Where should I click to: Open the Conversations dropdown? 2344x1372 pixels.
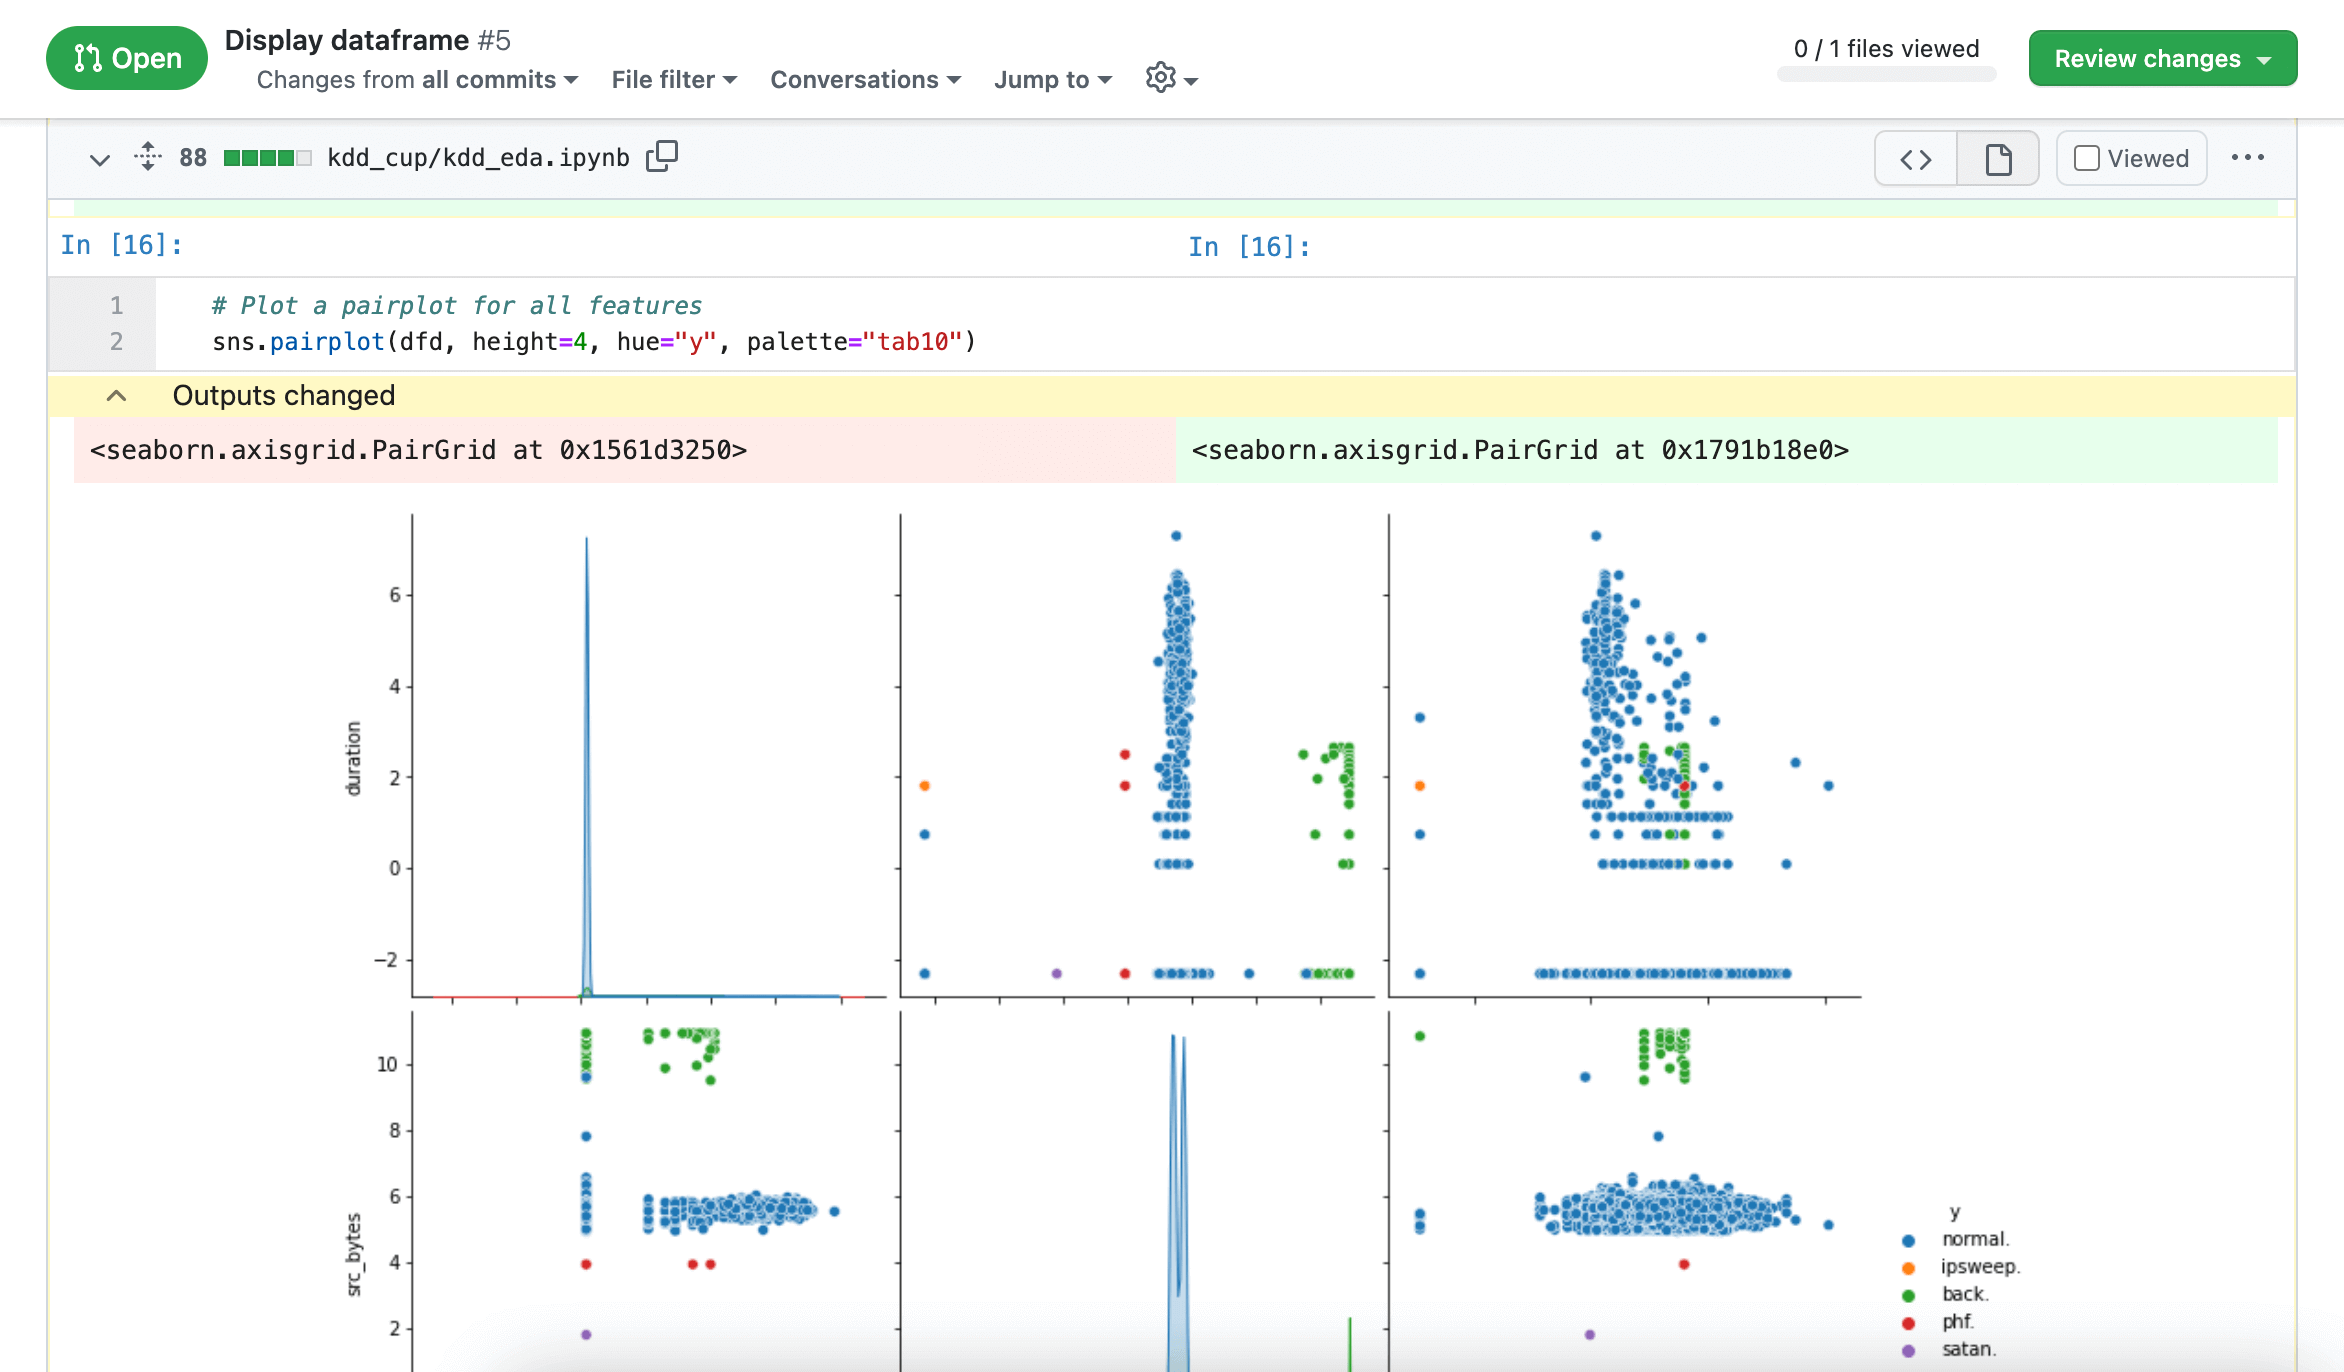point(865,79)
